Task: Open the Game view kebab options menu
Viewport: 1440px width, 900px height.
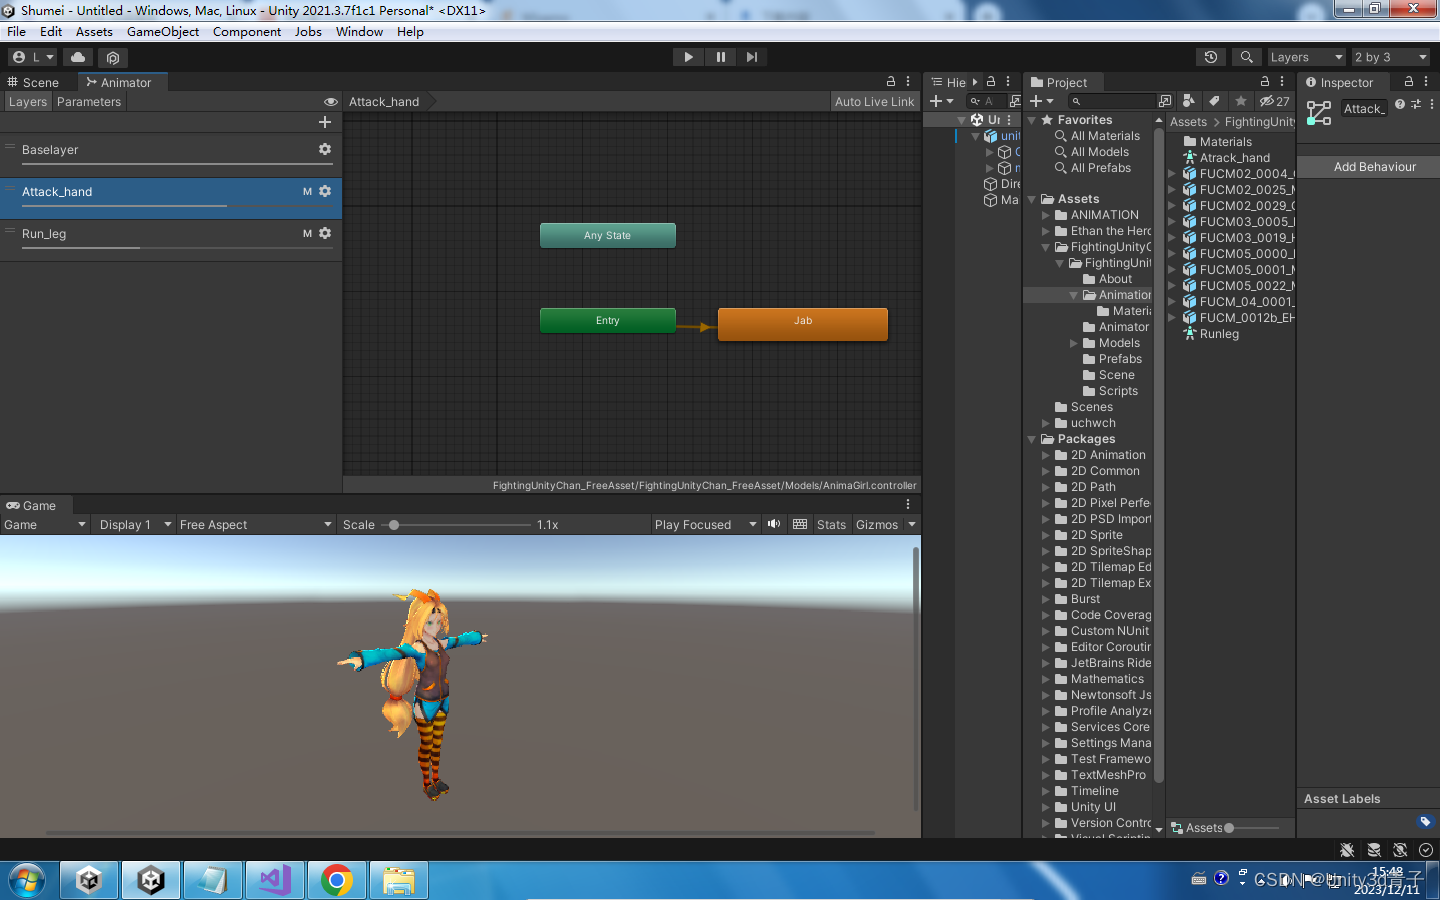Action: 908,505
